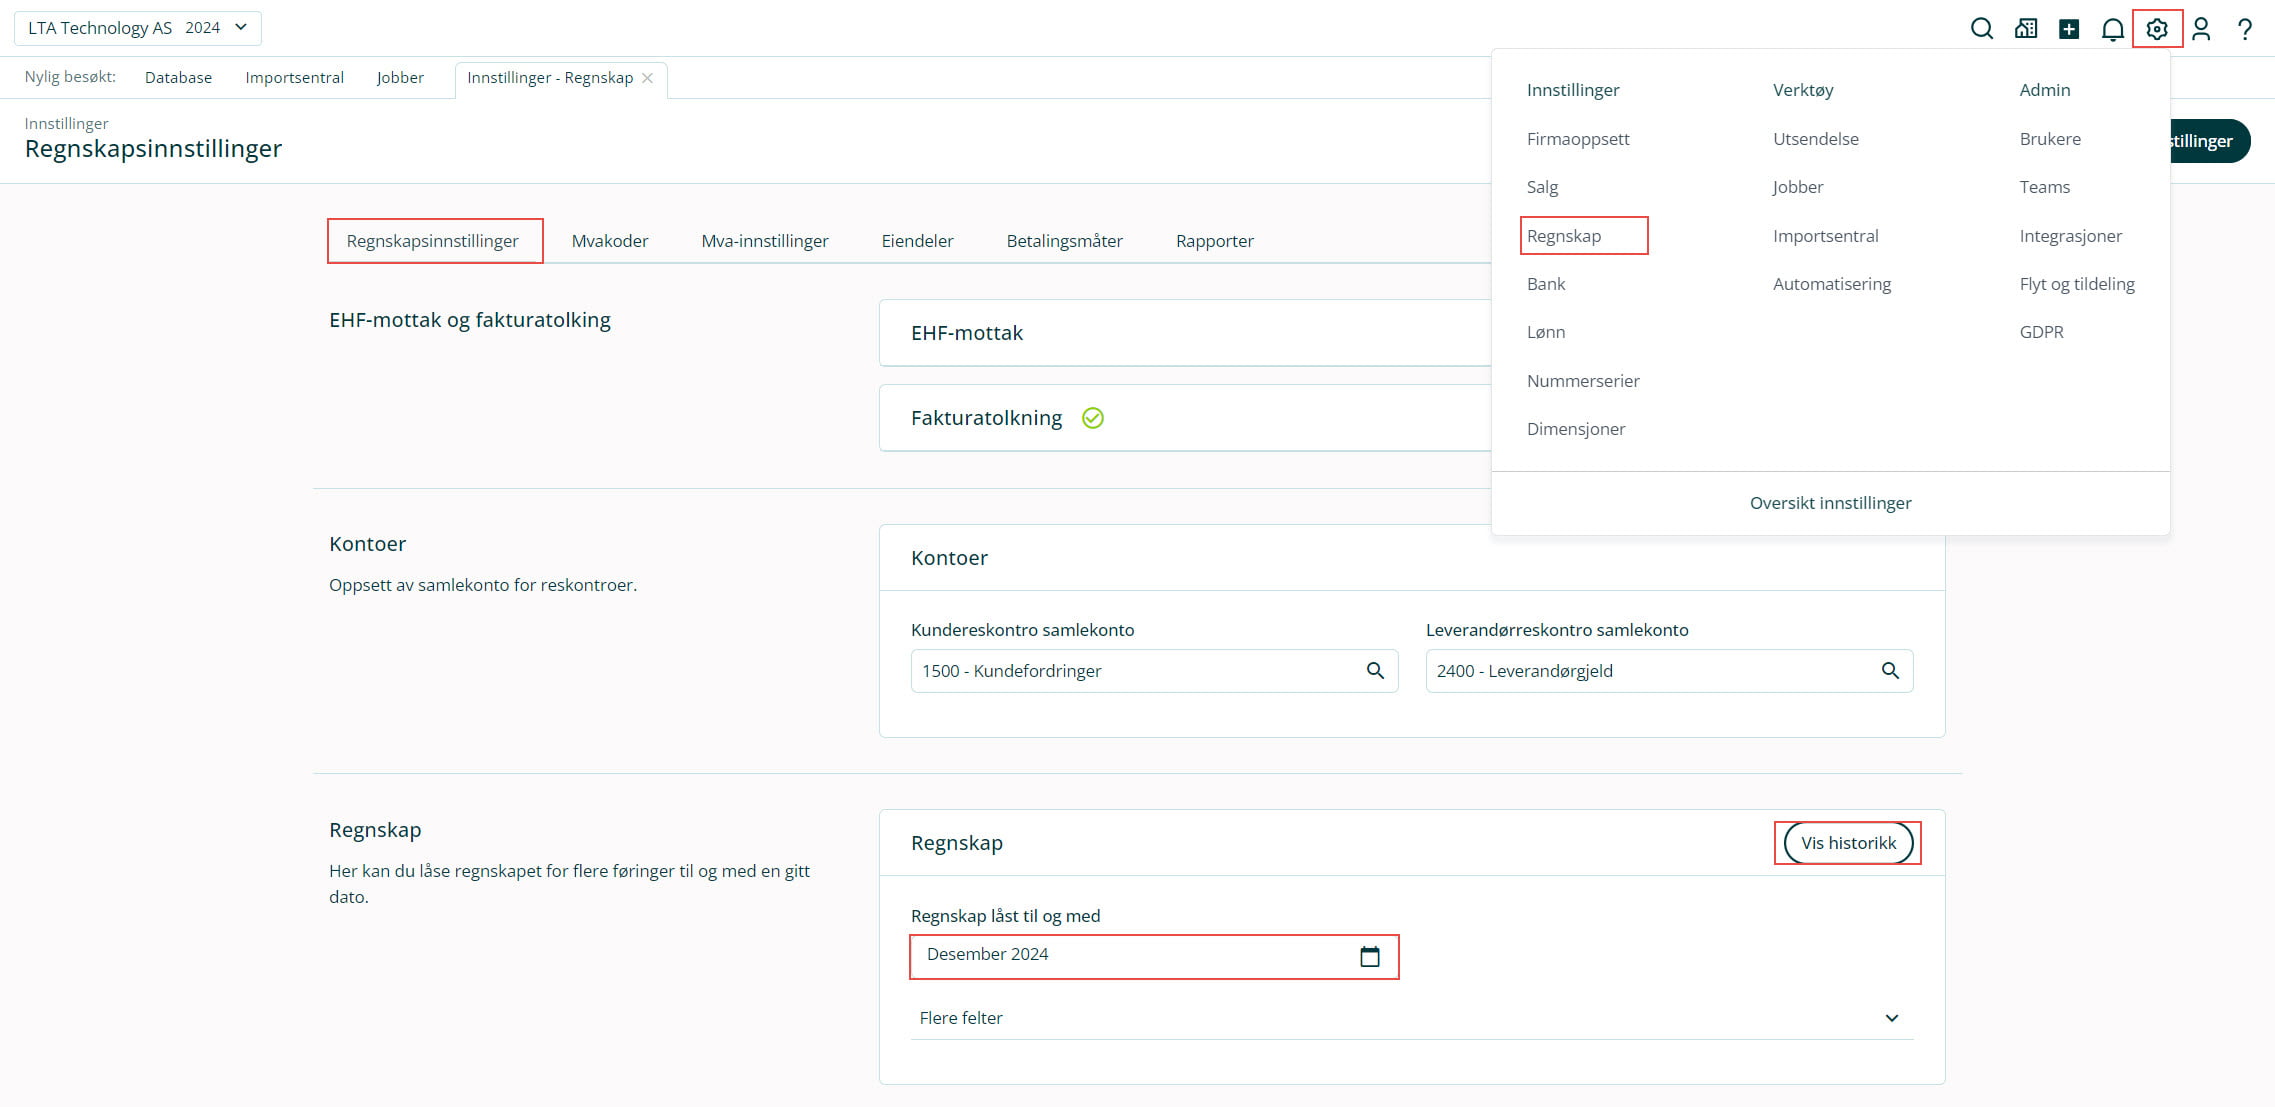
Task: Open the company overview building icon
Action: 2026,29
